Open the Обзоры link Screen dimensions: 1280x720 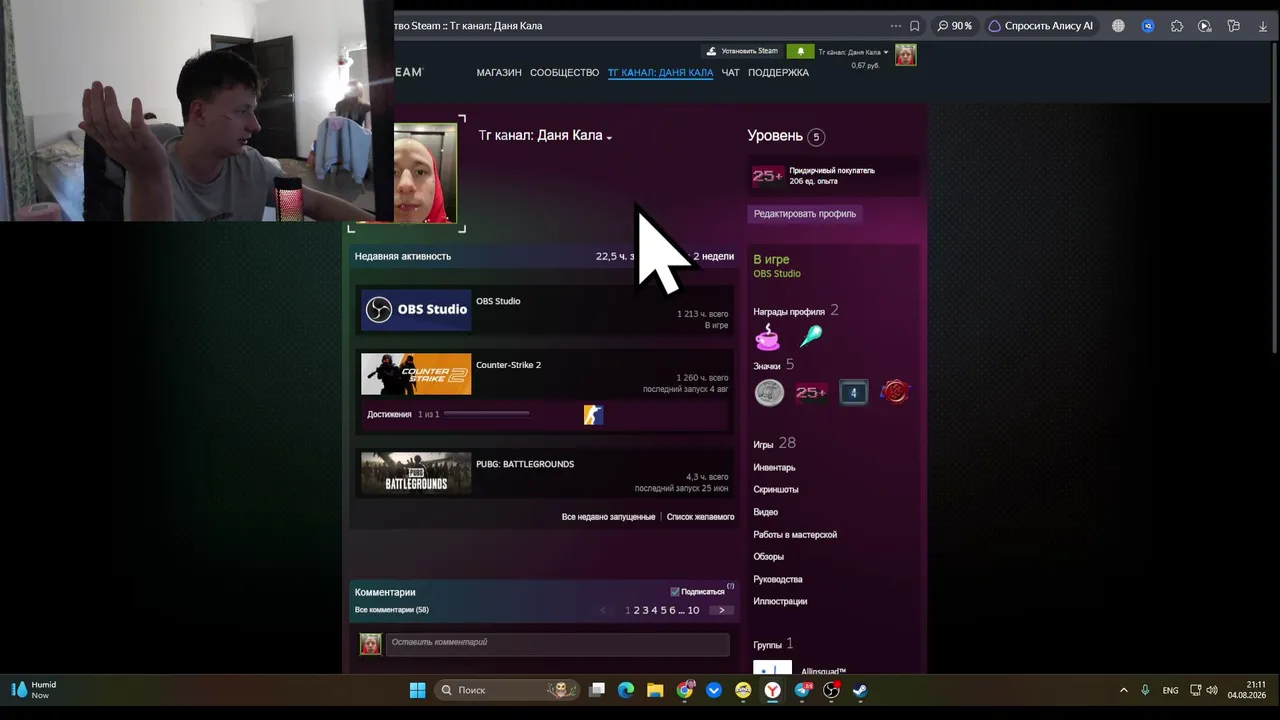pyautogui.click(x=768, y=557)
